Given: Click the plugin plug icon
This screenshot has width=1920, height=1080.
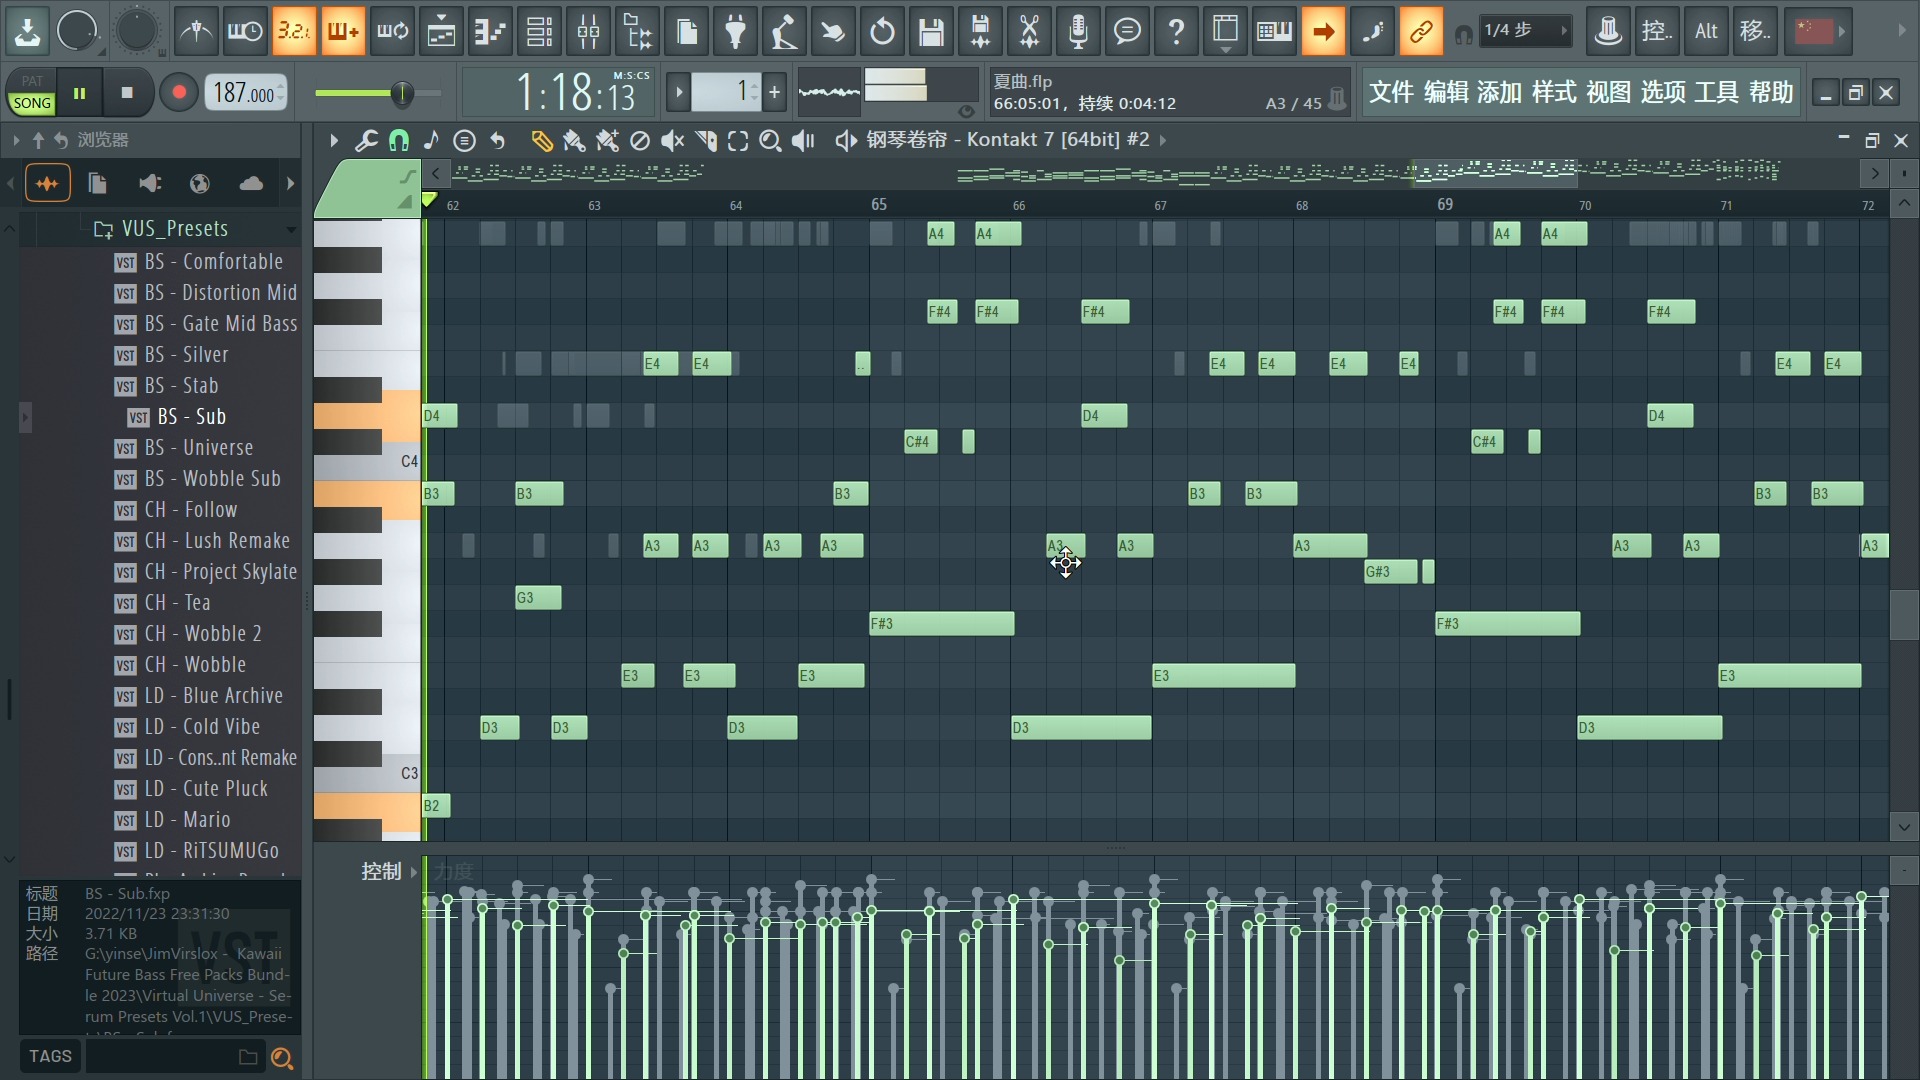Looking at the screenshot, I should [x=736, y=32].
